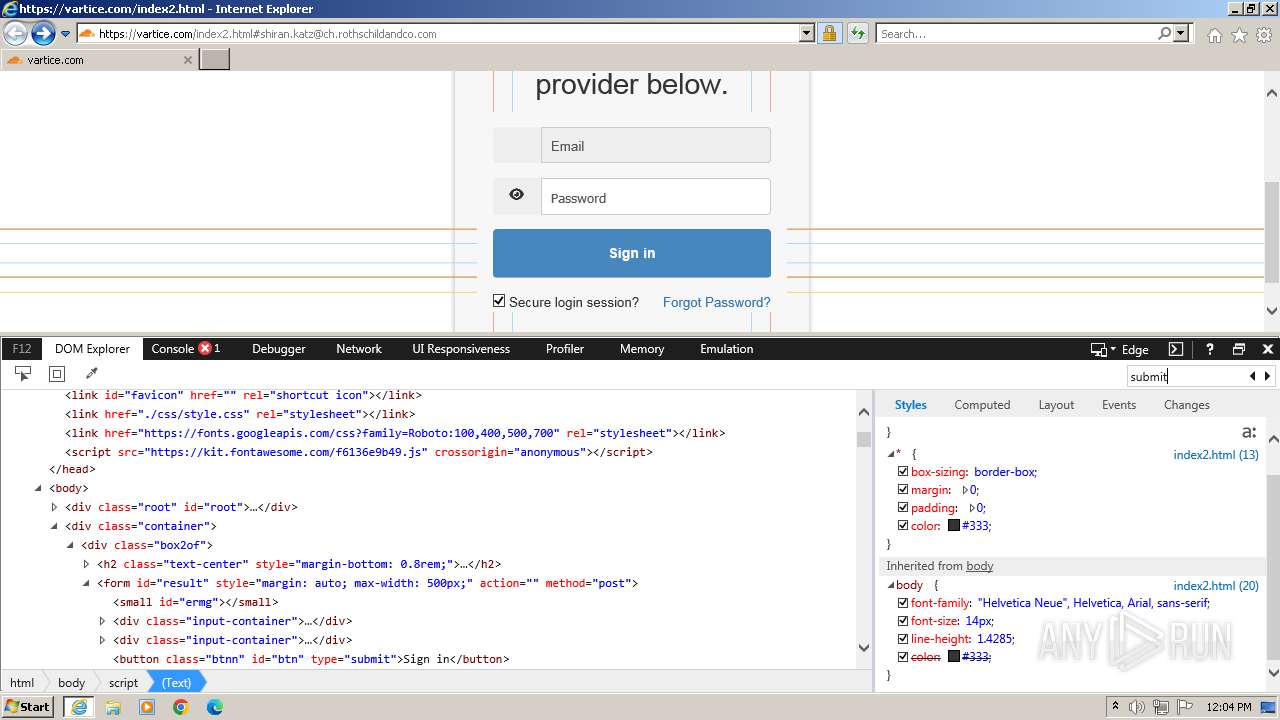The image size is (1280, 720).
Task: Open File Explorer folder in taskbar
Action: pyautogui.click(x=113, y=707)
